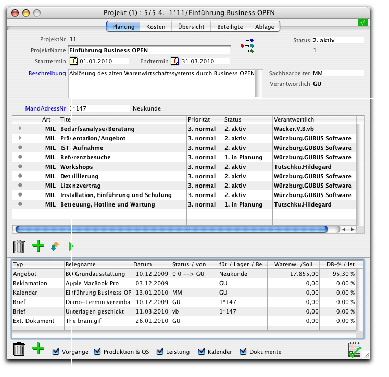Click the chart with green check icon

pos(354,350)
